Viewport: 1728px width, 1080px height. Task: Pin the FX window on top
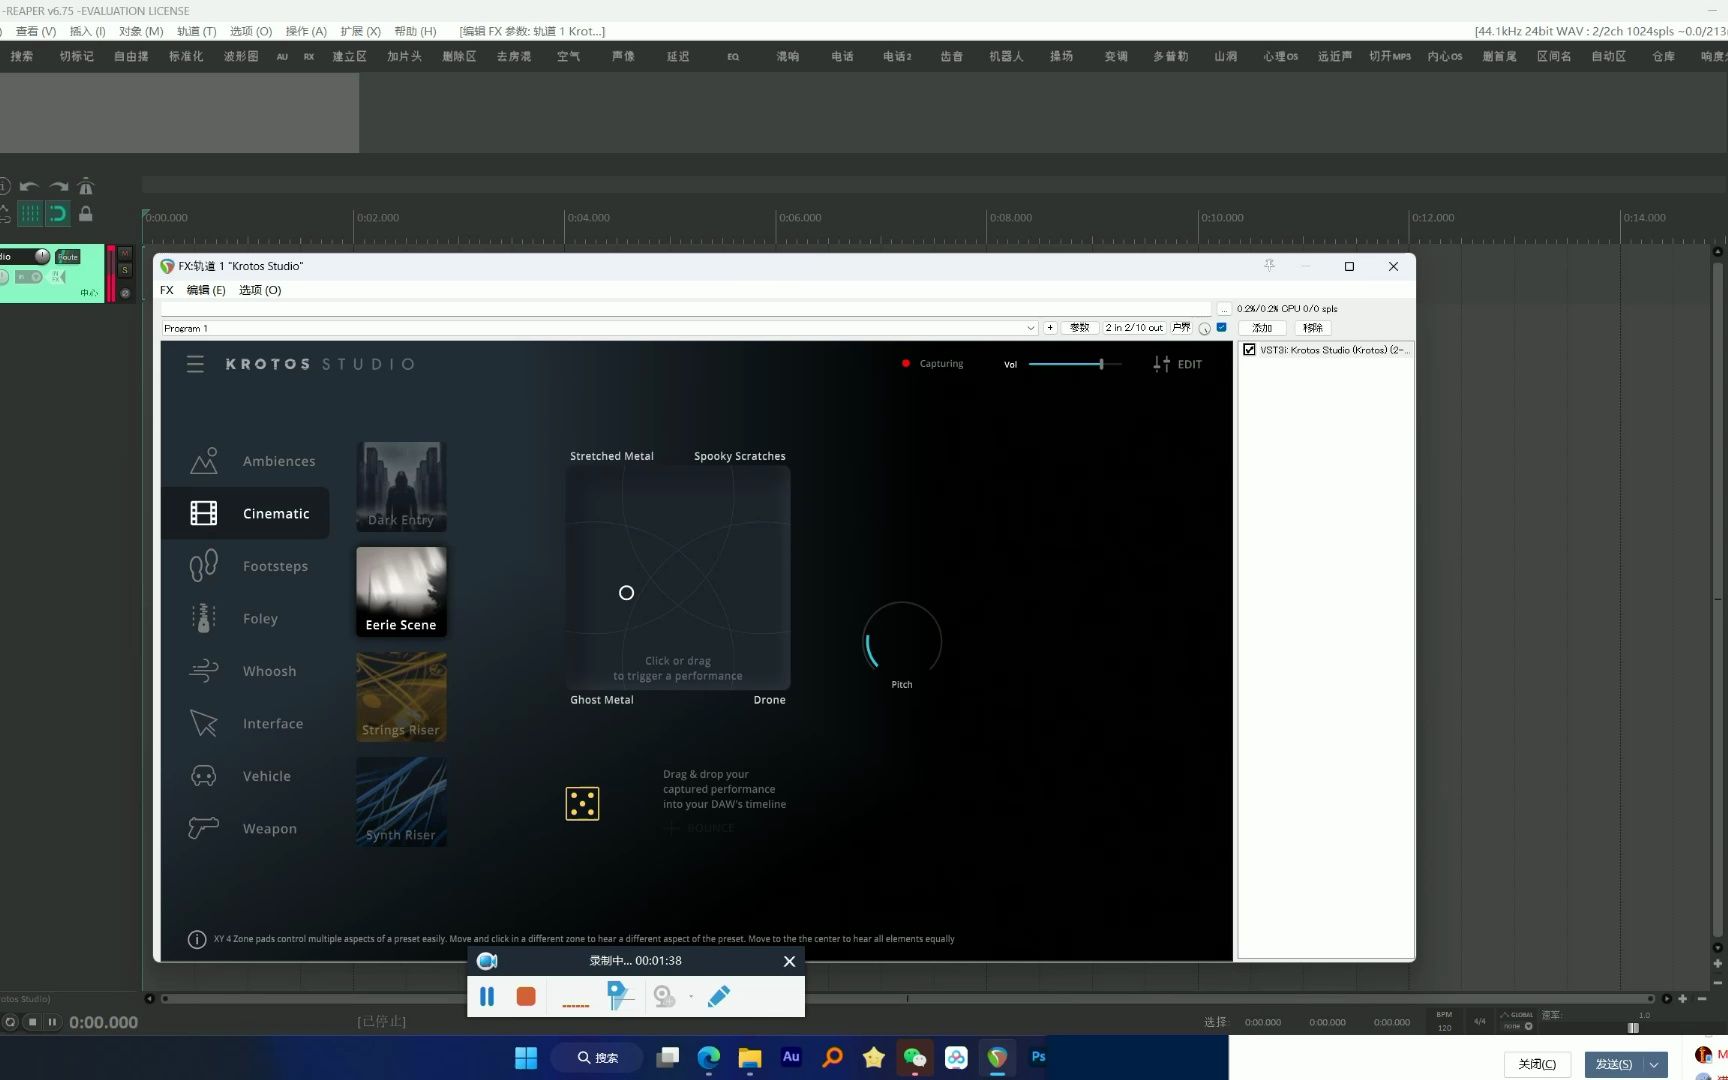(1269, 265)
